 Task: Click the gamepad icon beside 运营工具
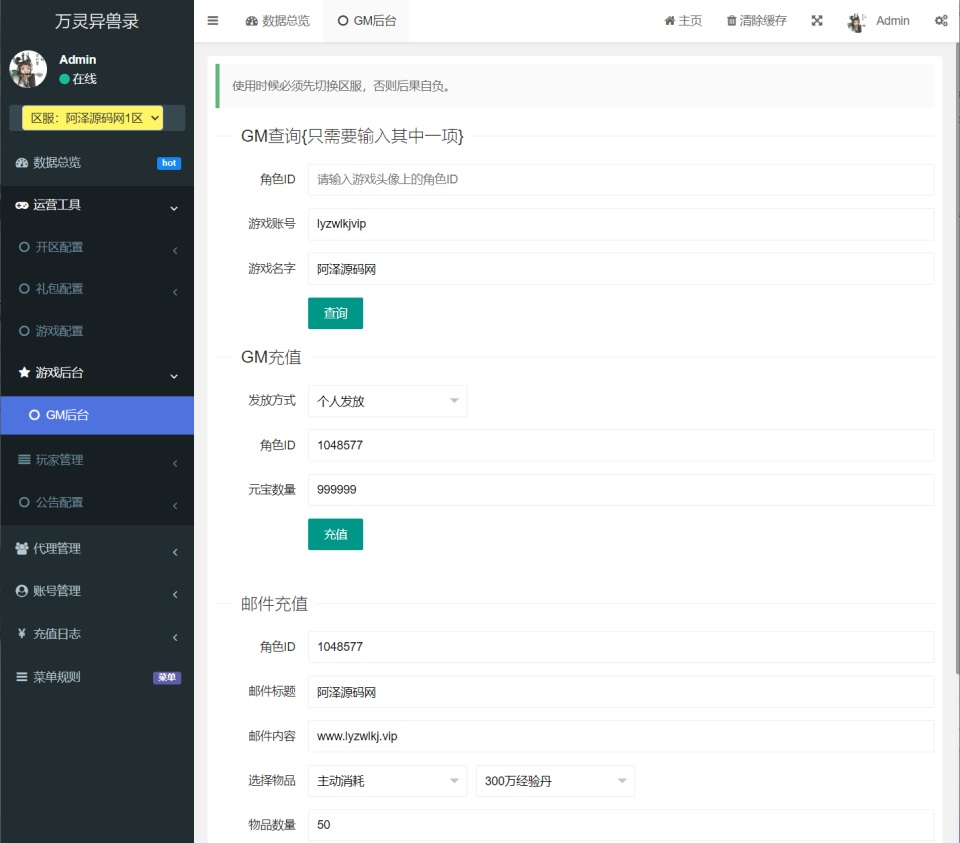22,205
